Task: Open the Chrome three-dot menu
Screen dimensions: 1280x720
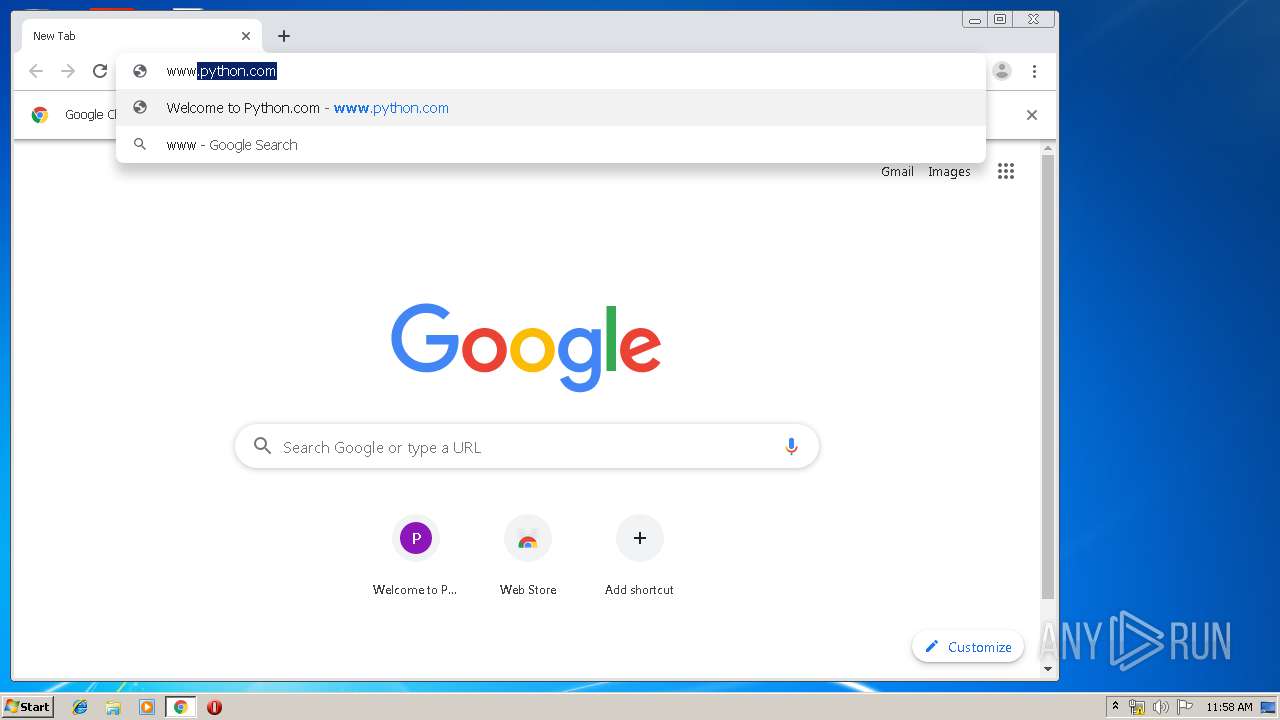Action: pyautogui.click(x=1034, y=71)
